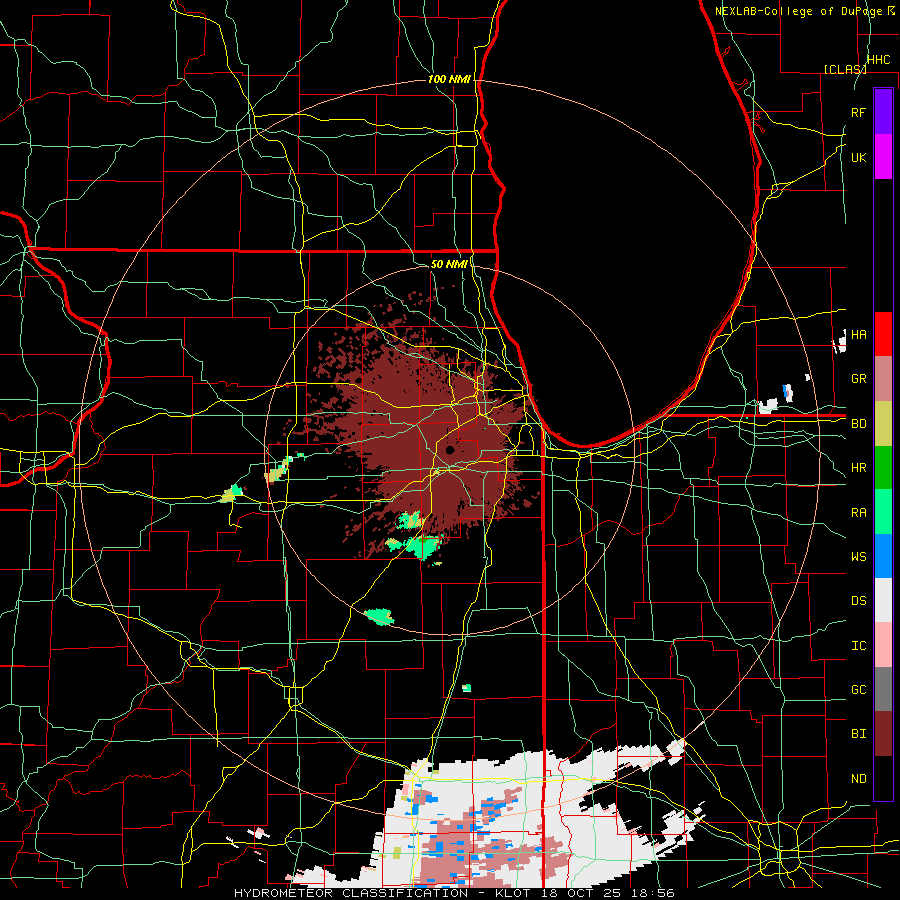Pick the mint green RA legend swatch
Image resolution: width=900 pixels, height=900 pixels.
(x=883, y=512)
